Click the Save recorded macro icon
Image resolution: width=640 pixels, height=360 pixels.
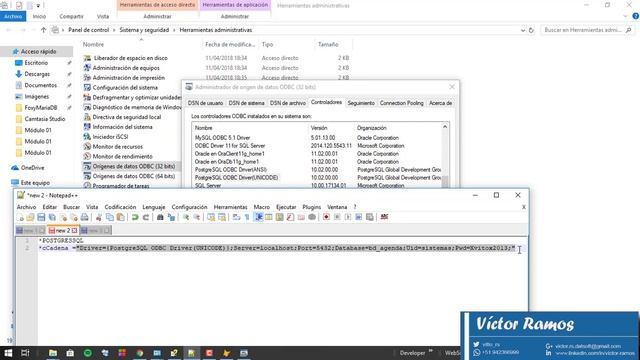369,217
